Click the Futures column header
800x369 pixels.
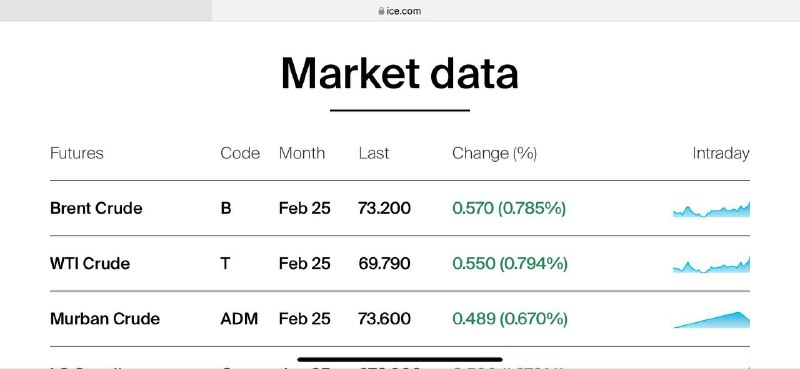[77, 153]
